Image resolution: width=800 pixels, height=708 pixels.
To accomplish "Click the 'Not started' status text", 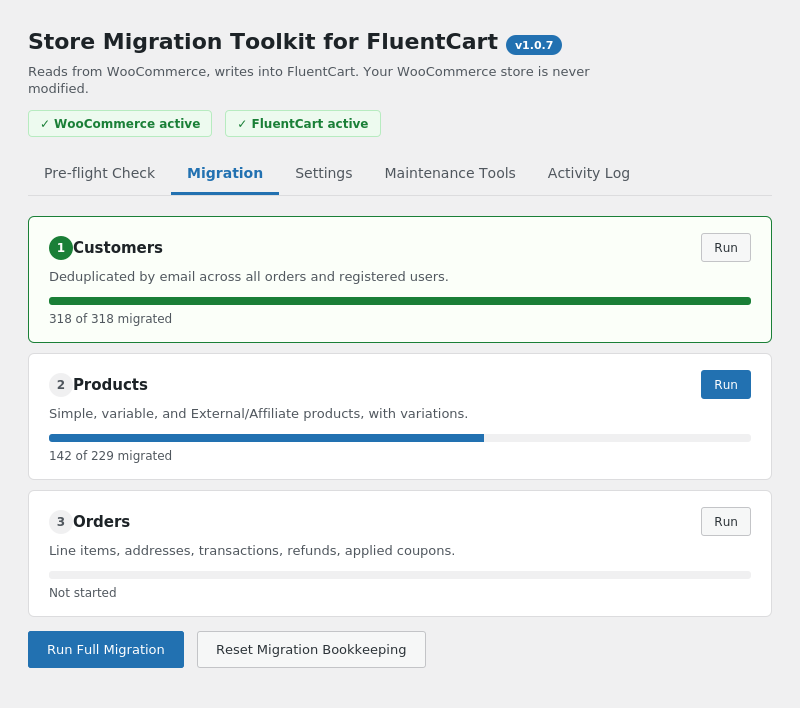I will point(83,593).
